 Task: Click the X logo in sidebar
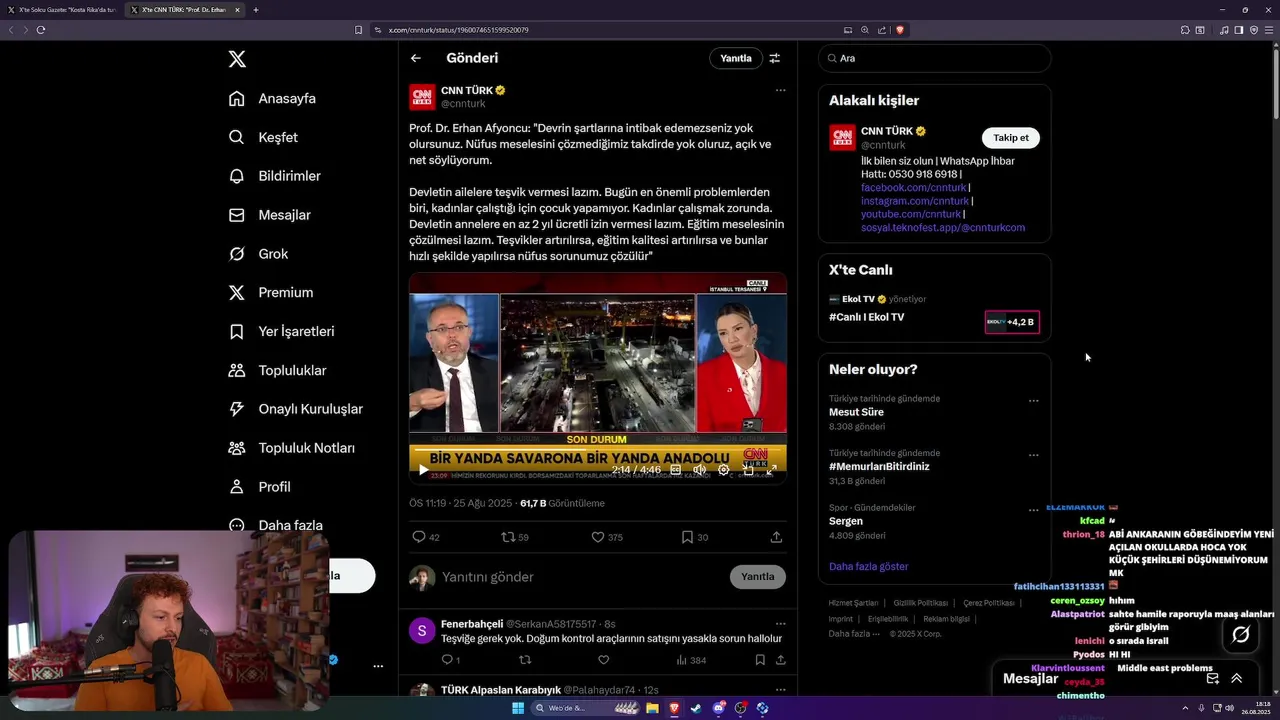click(x=237, y=59)
